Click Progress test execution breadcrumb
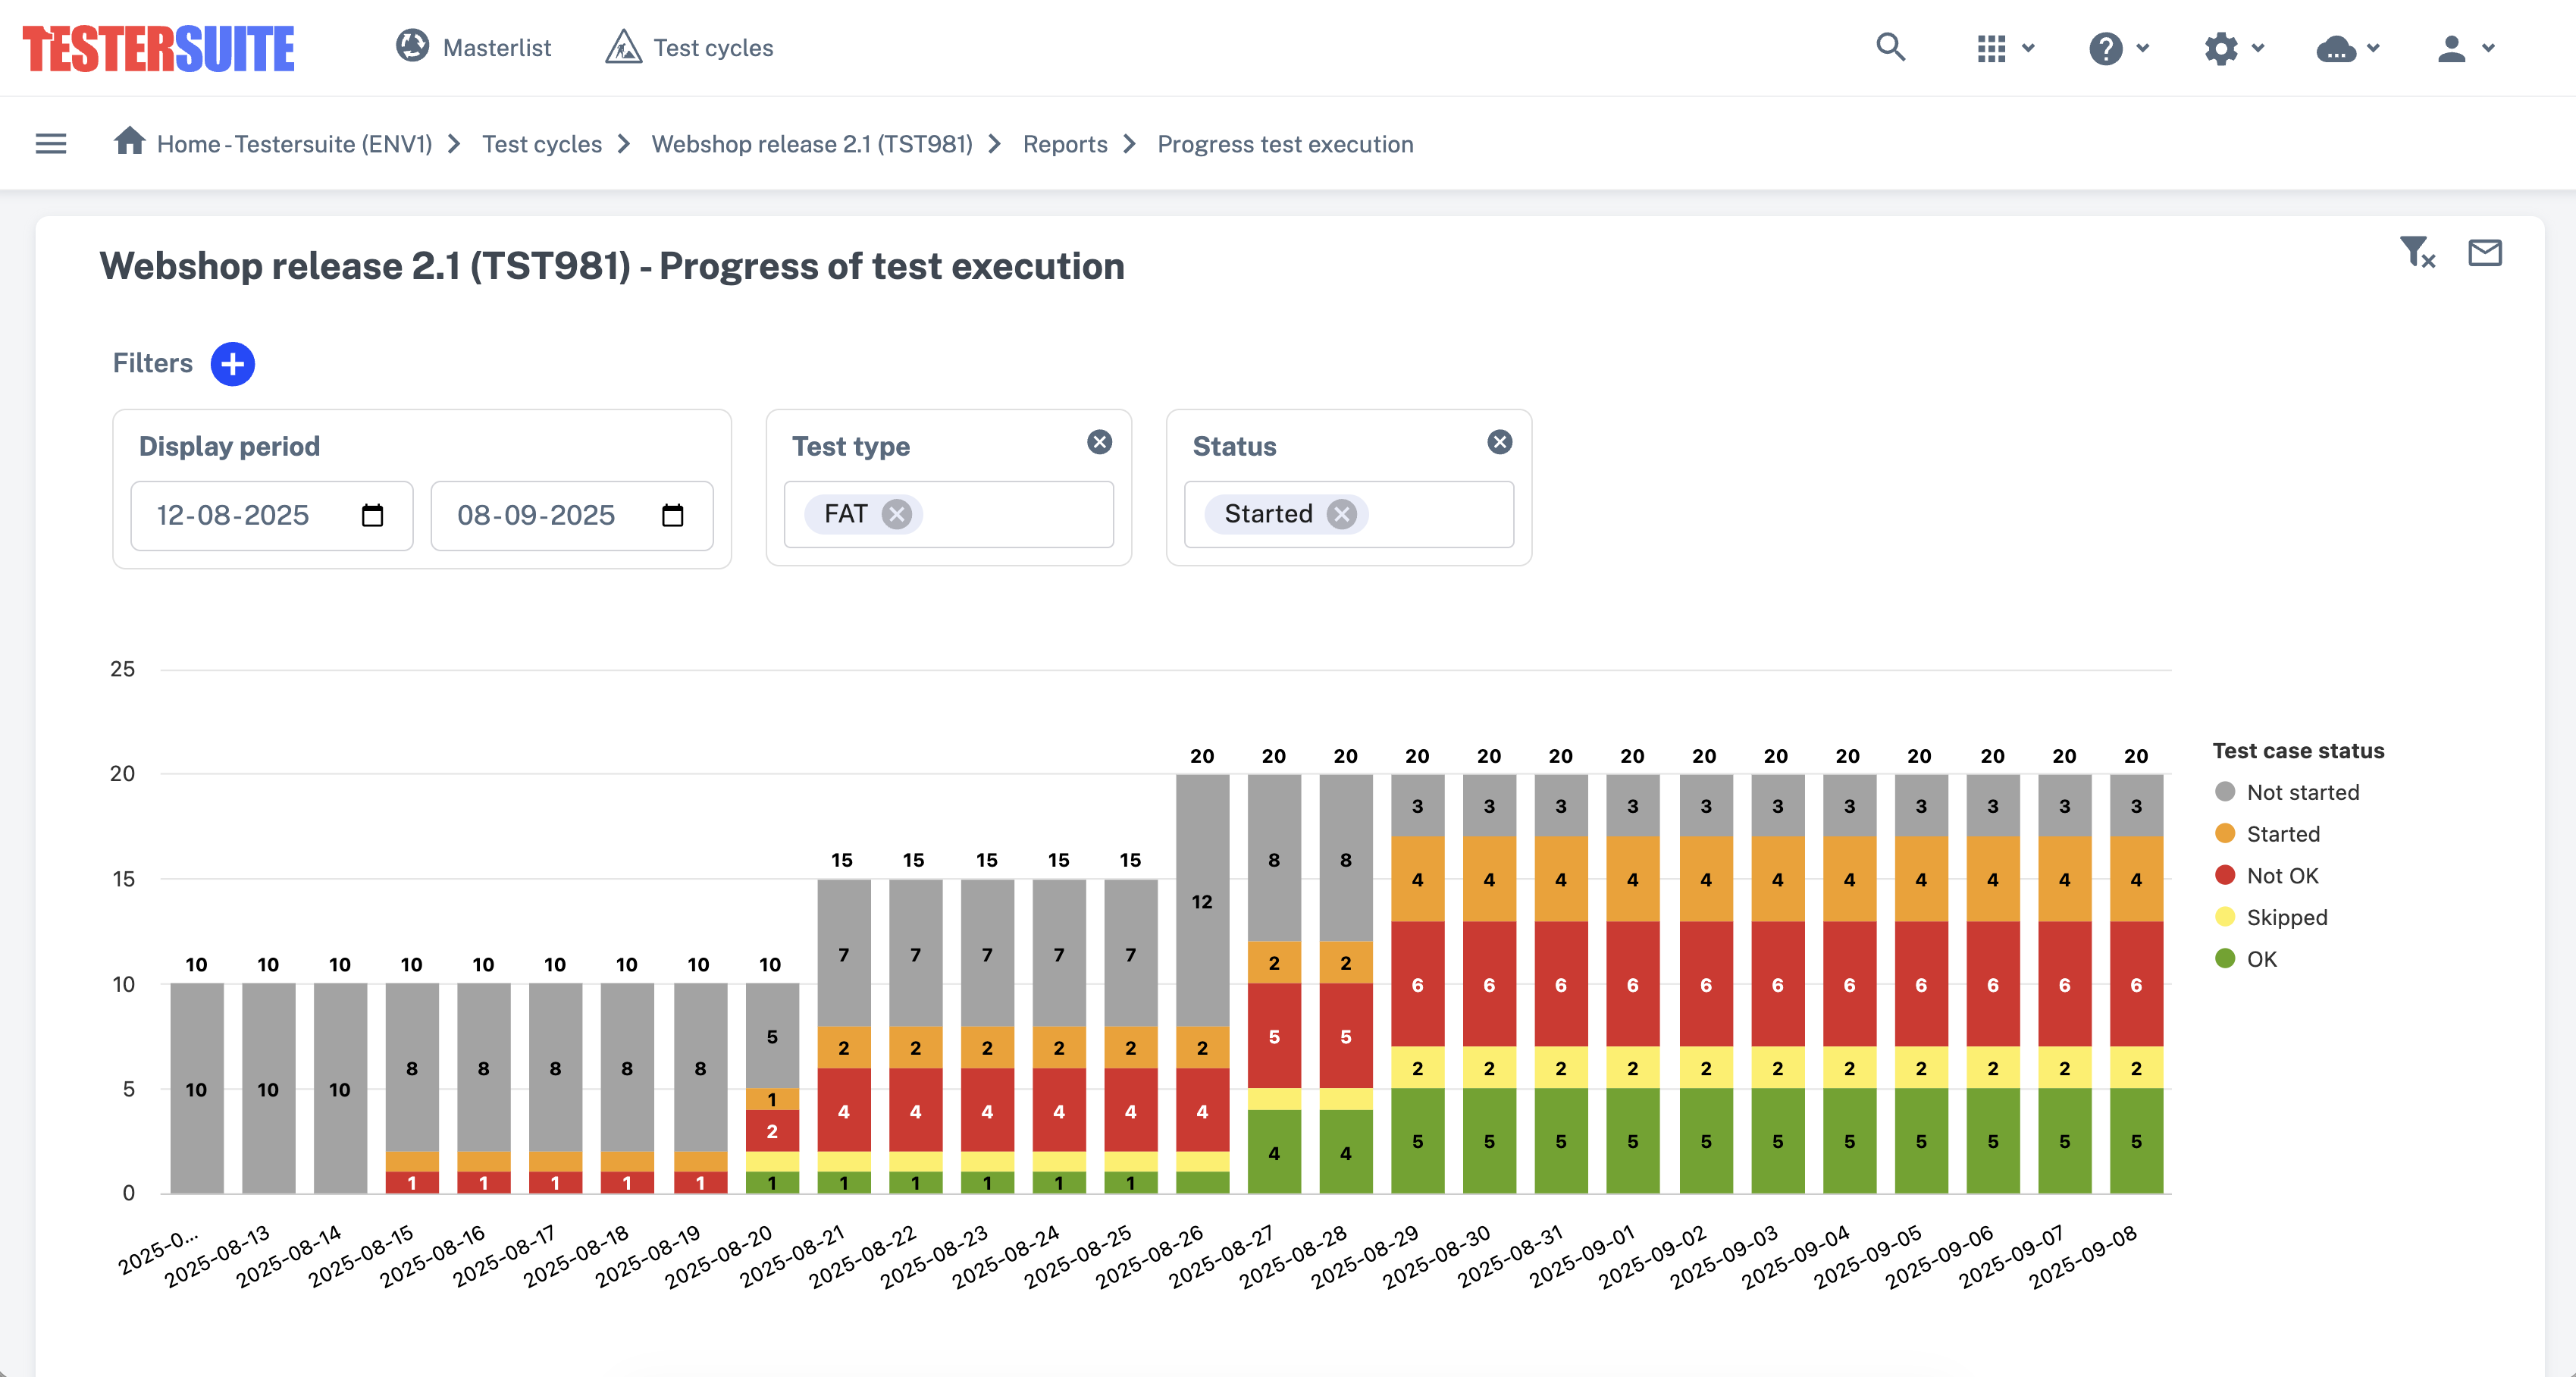 click(x=1285, y=144)
